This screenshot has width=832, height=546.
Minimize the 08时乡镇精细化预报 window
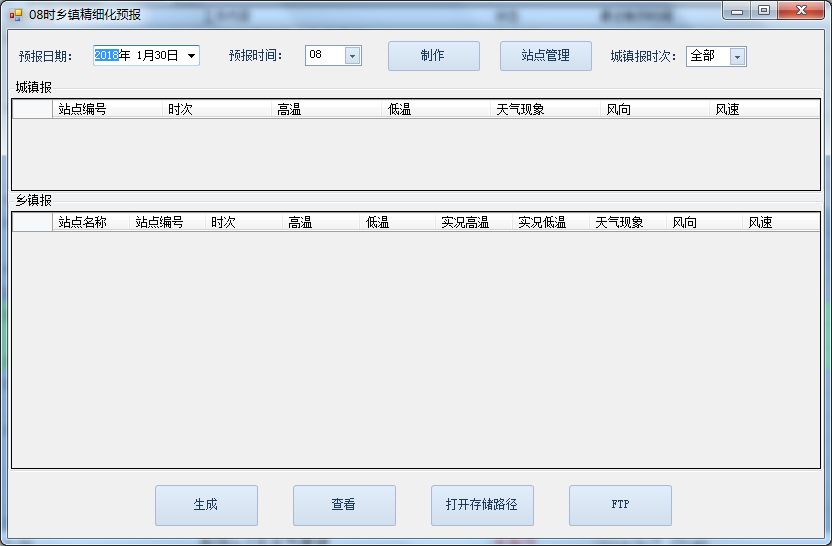(739, 11)
